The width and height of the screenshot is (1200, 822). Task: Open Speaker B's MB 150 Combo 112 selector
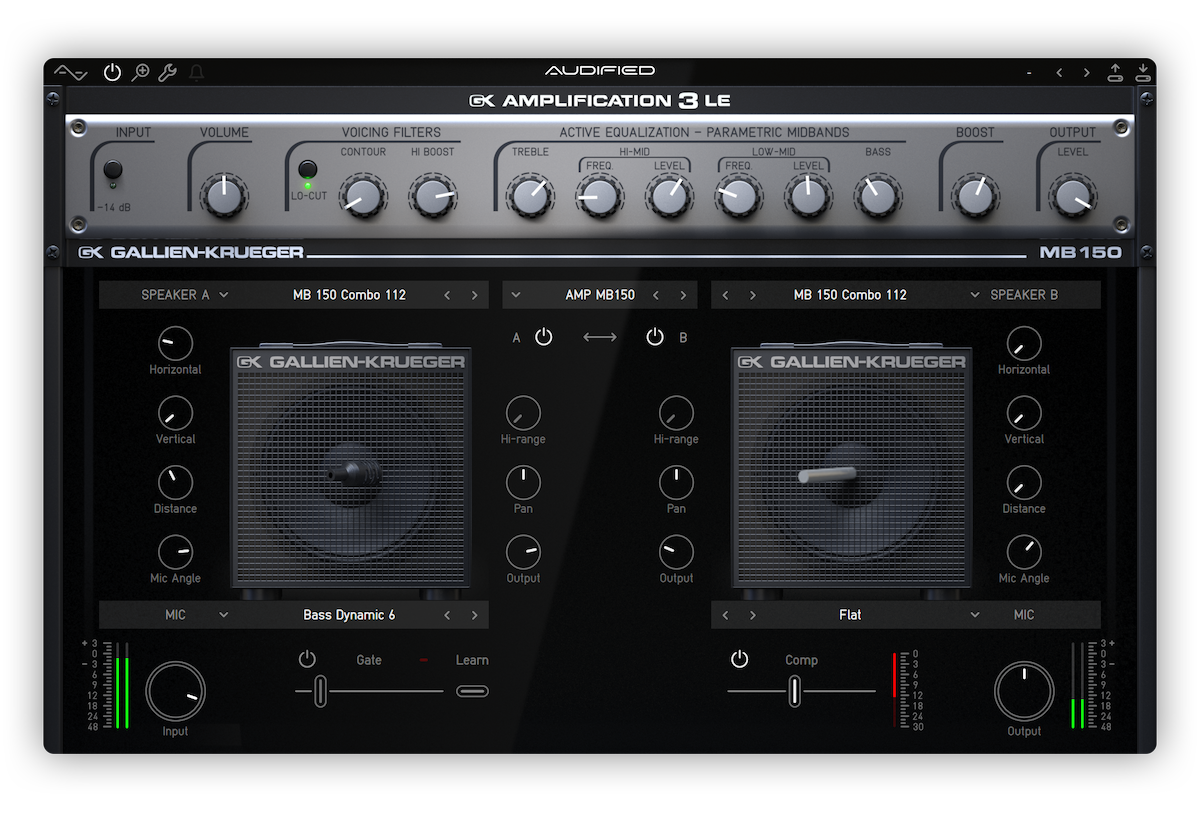point(850,295)
